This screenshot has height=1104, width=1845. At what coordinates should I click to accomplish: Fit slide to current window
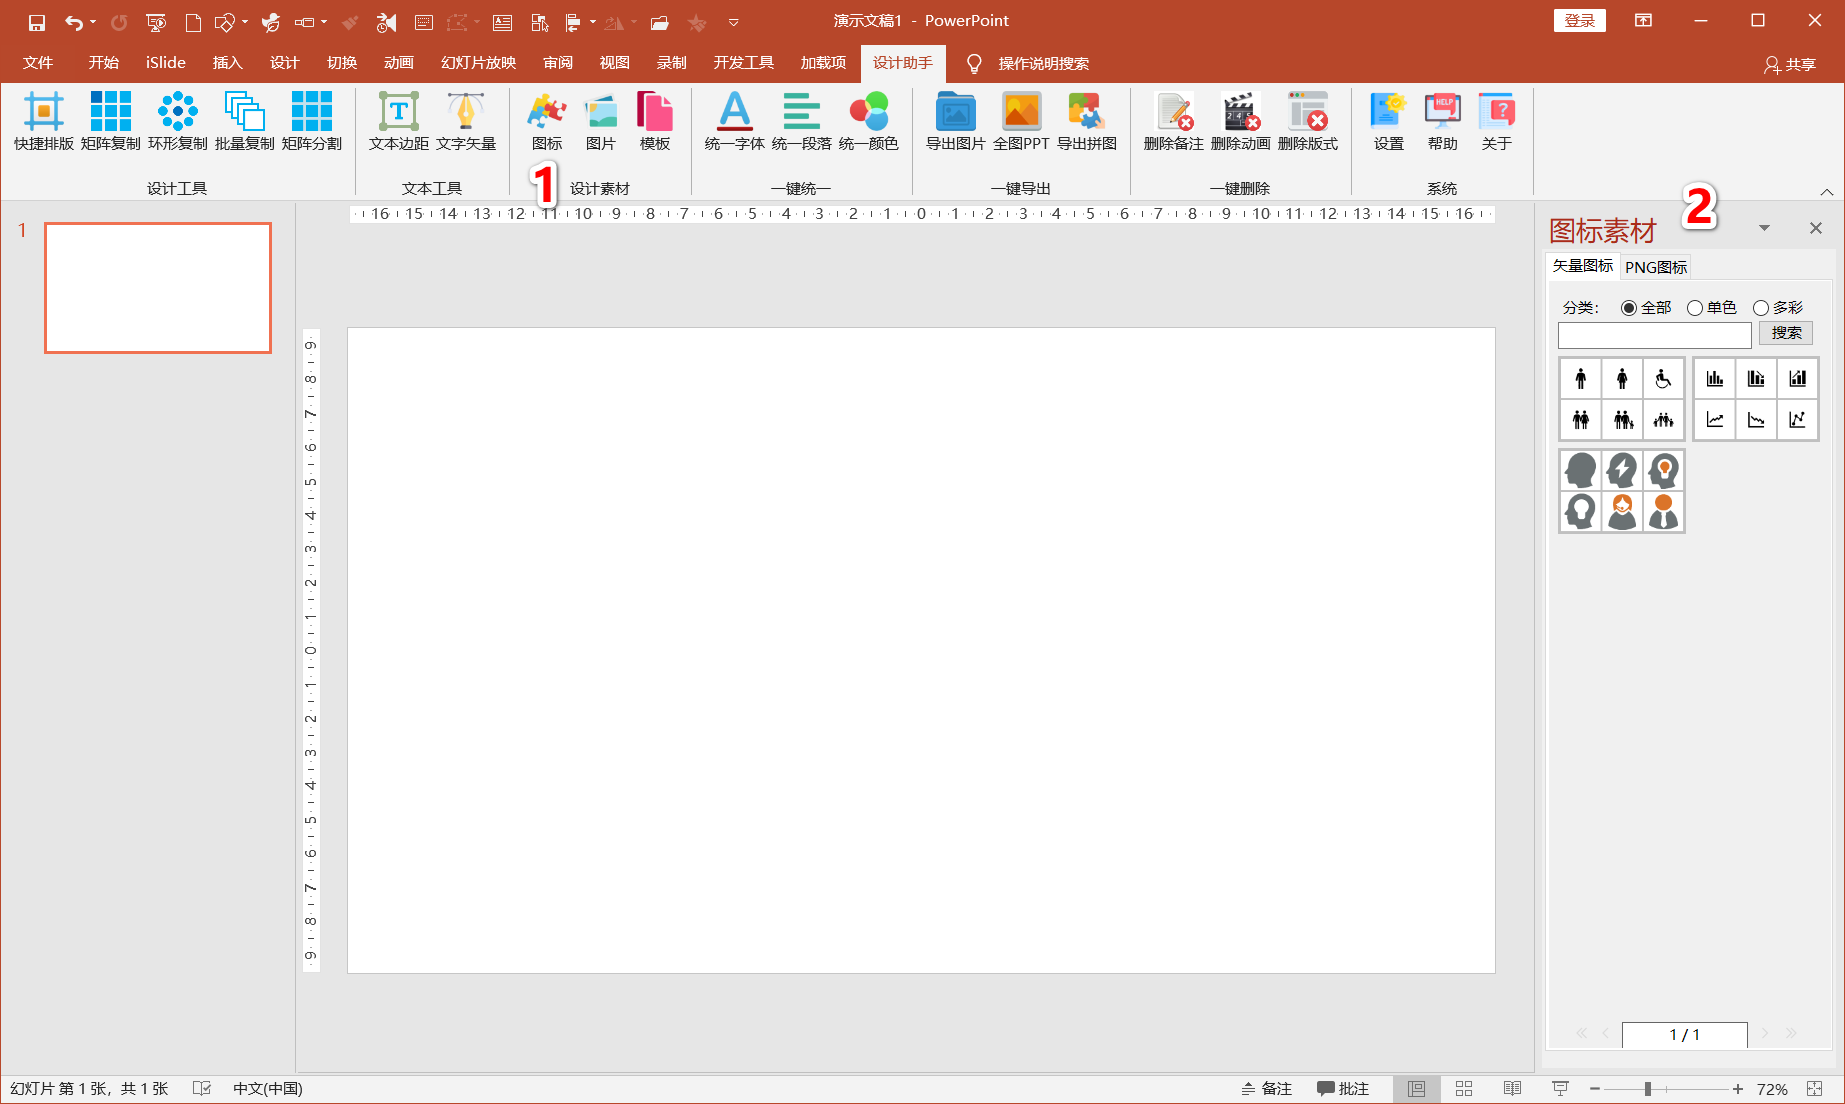coord(1815,1089)
